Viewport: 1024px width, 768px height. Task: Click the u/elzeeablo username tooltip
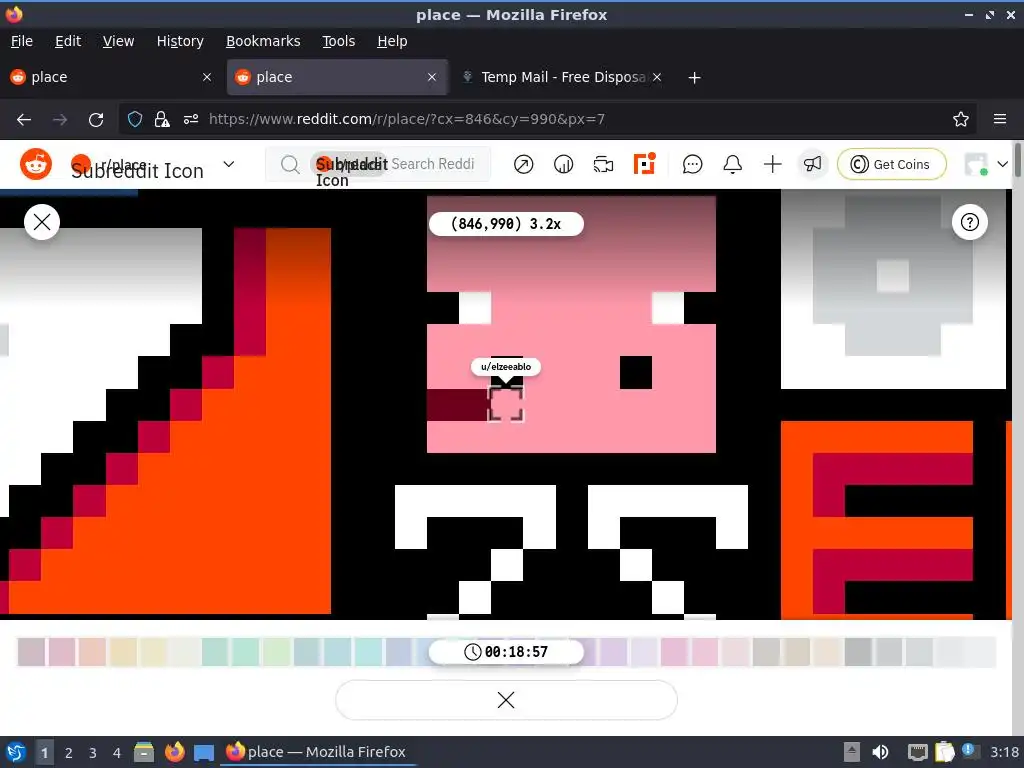tap(506, 367)
